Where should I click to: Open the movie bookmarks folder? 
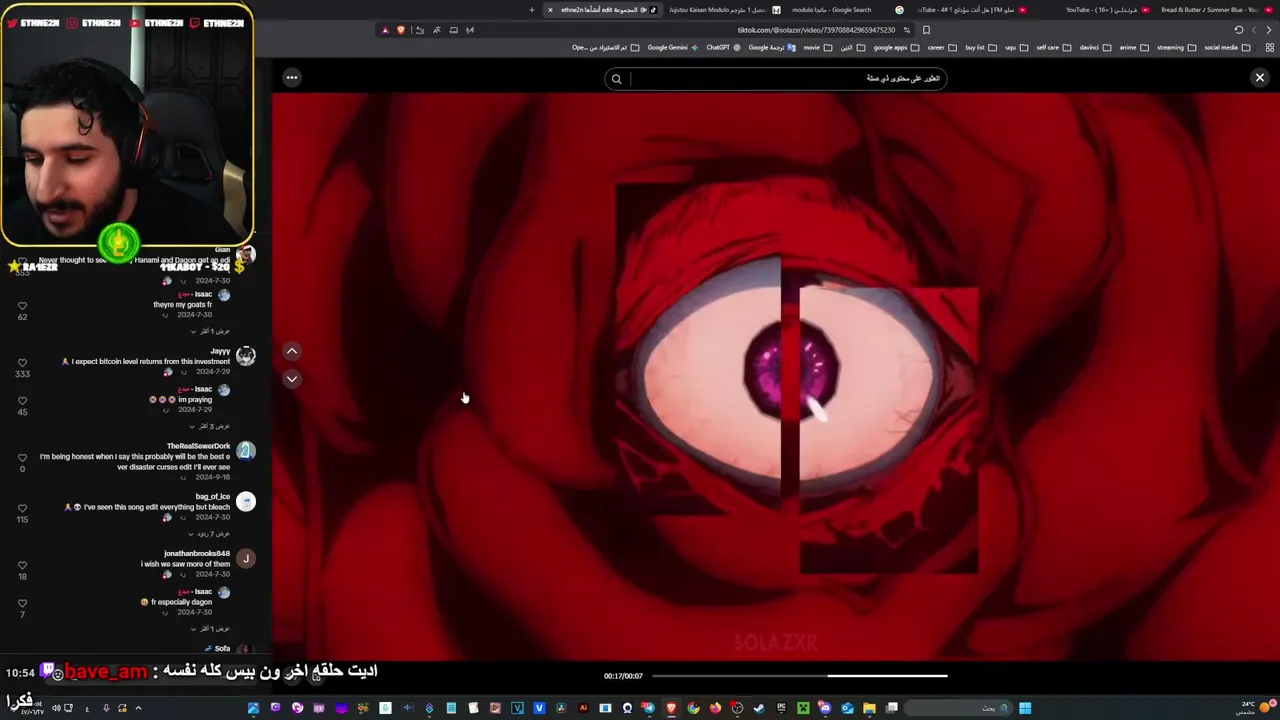818,47
